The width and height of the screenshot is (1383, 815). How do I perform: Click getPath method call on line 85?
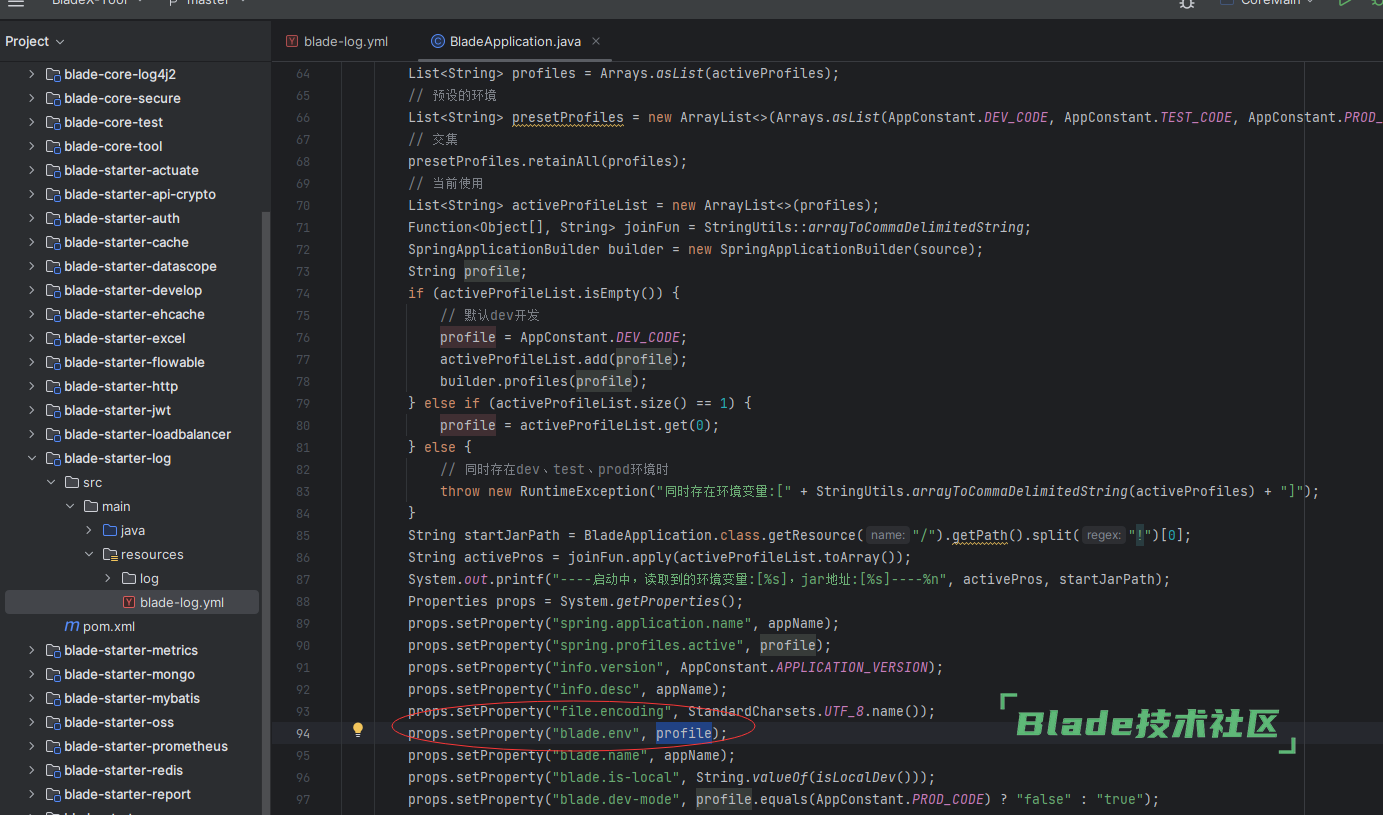(x=980, y=535)
